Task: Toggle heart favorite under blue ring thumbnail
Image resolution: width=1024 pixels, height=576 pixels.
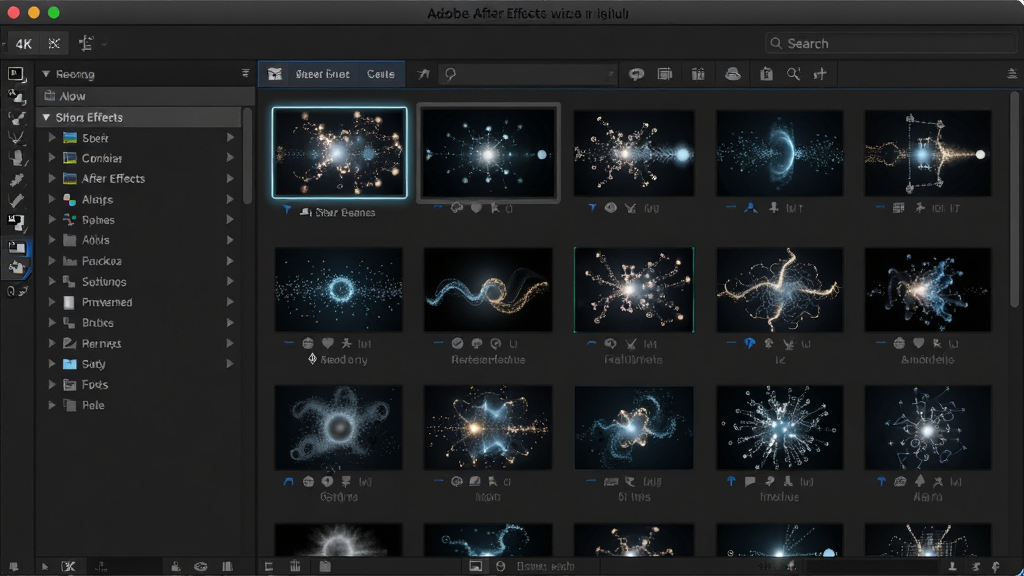Action: 328,343
